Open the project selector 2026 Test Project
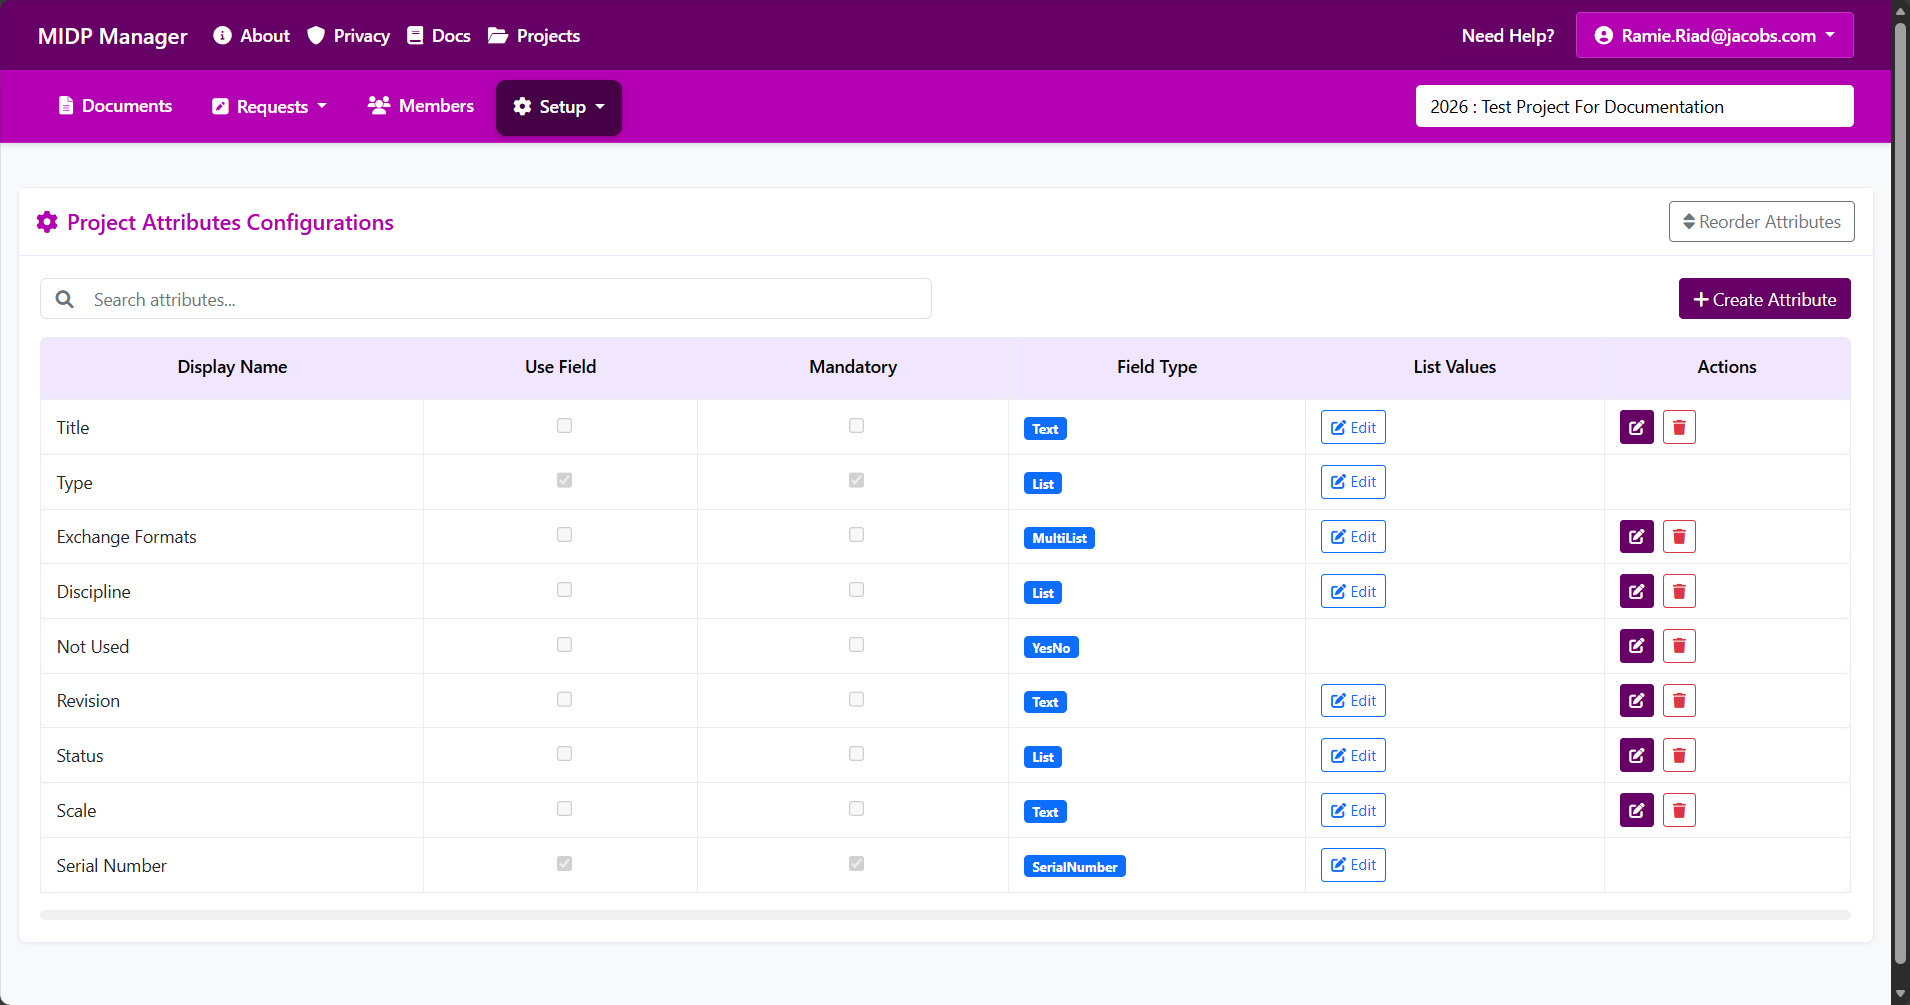1910x1005 pixels. (1634, 106)
